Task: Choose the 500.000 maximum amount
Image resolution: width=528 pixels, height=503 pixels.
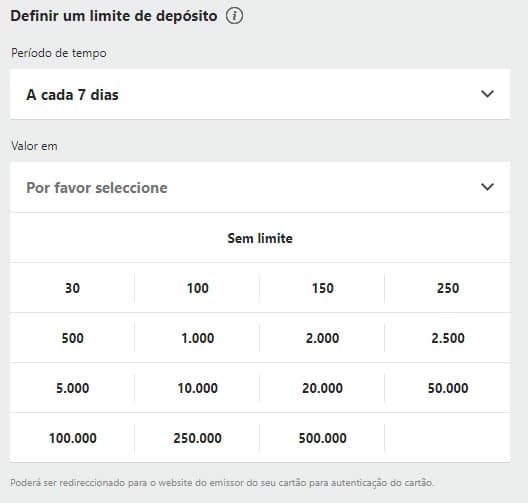Action: click(323, 438)
